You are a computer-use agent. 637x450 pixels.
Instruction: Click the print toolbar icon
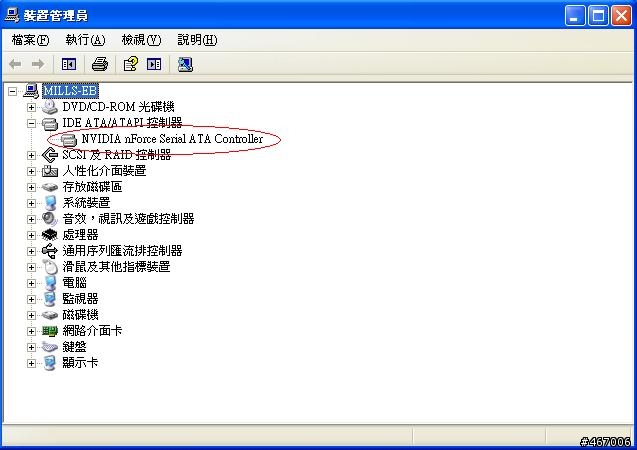[100, 64]
